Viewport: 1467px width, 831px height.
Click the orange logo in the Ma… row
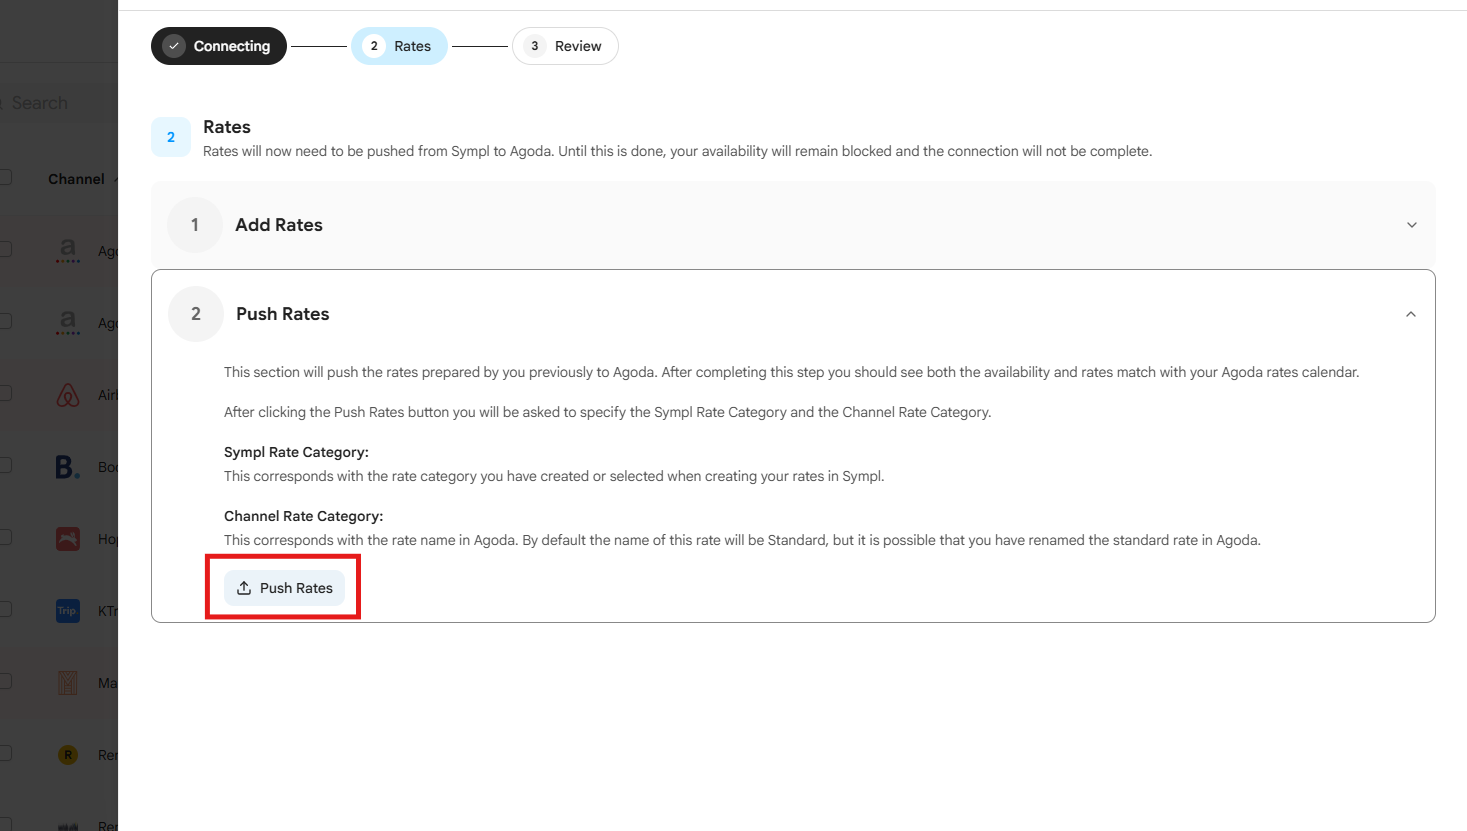click(68, 683)
